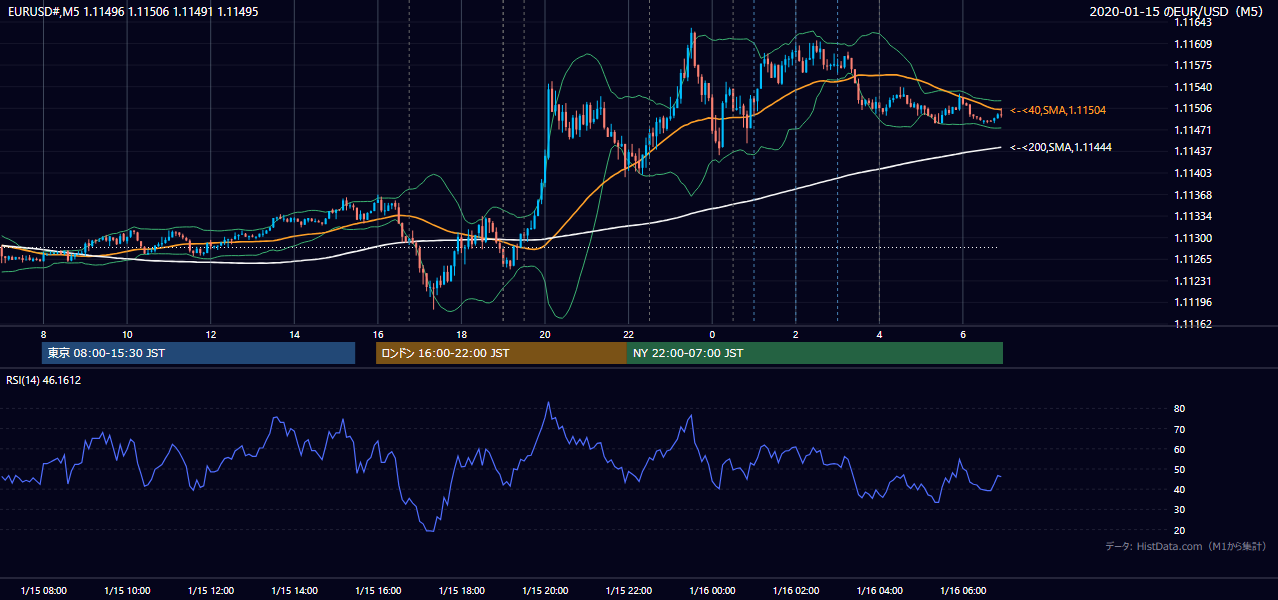Click price axis value 1.11437
The height and width of the screenshot is (600, 1278).
point(1193,152)
